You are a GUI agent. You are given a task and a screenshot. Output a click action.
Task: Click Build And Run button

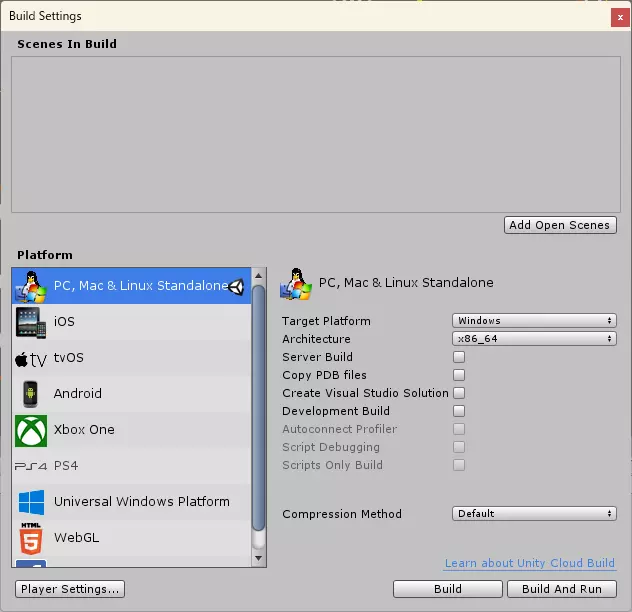point(561,589)
